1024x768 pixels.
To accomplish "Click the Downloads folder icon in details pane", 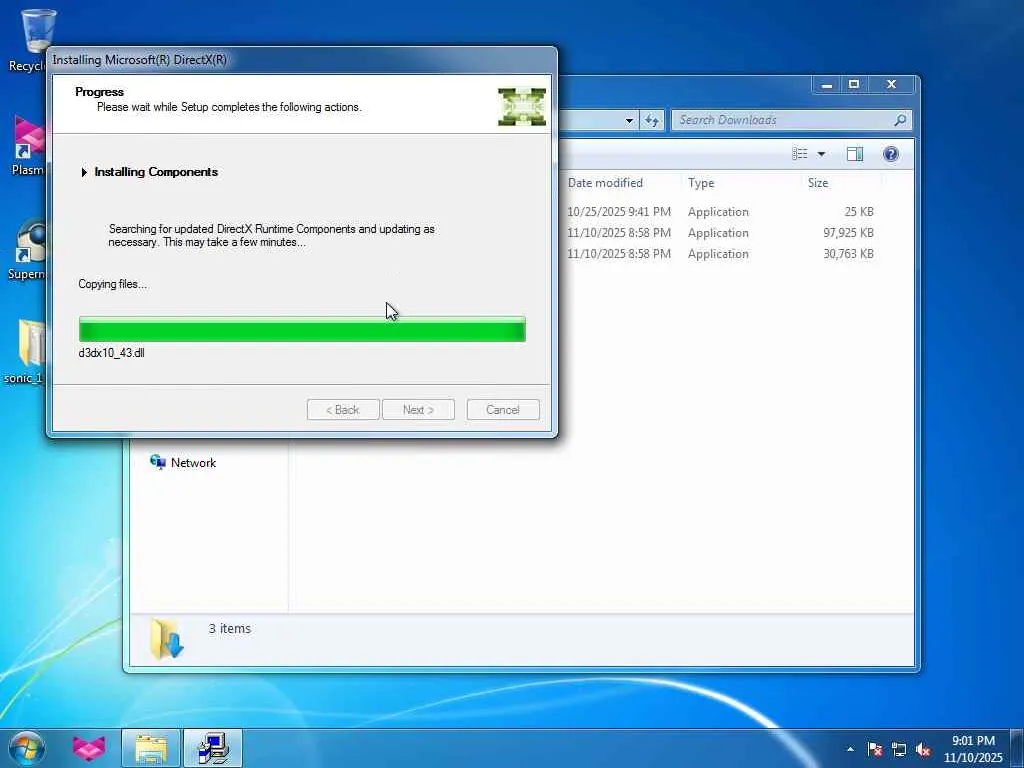I will pos(167,639).
